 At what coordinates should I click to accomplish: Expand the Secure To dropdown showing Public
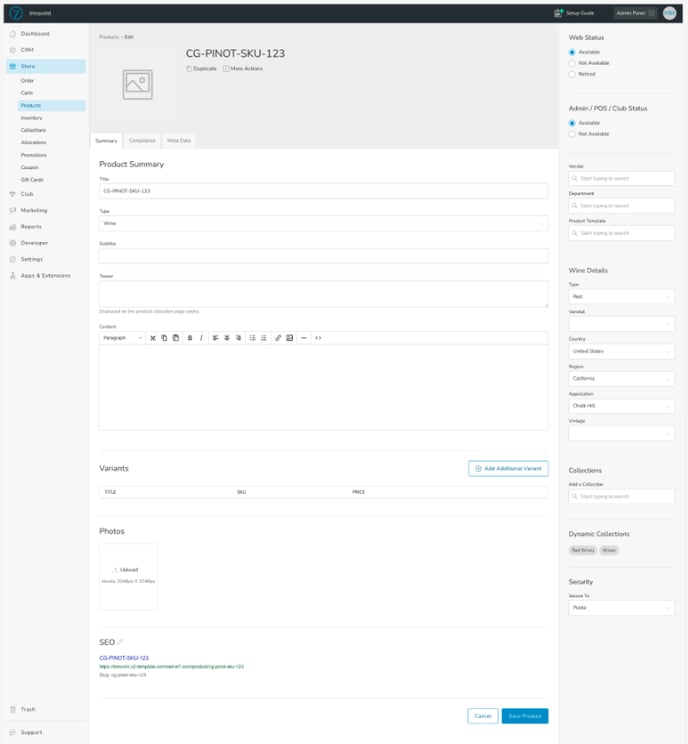(x=621, y=608)
